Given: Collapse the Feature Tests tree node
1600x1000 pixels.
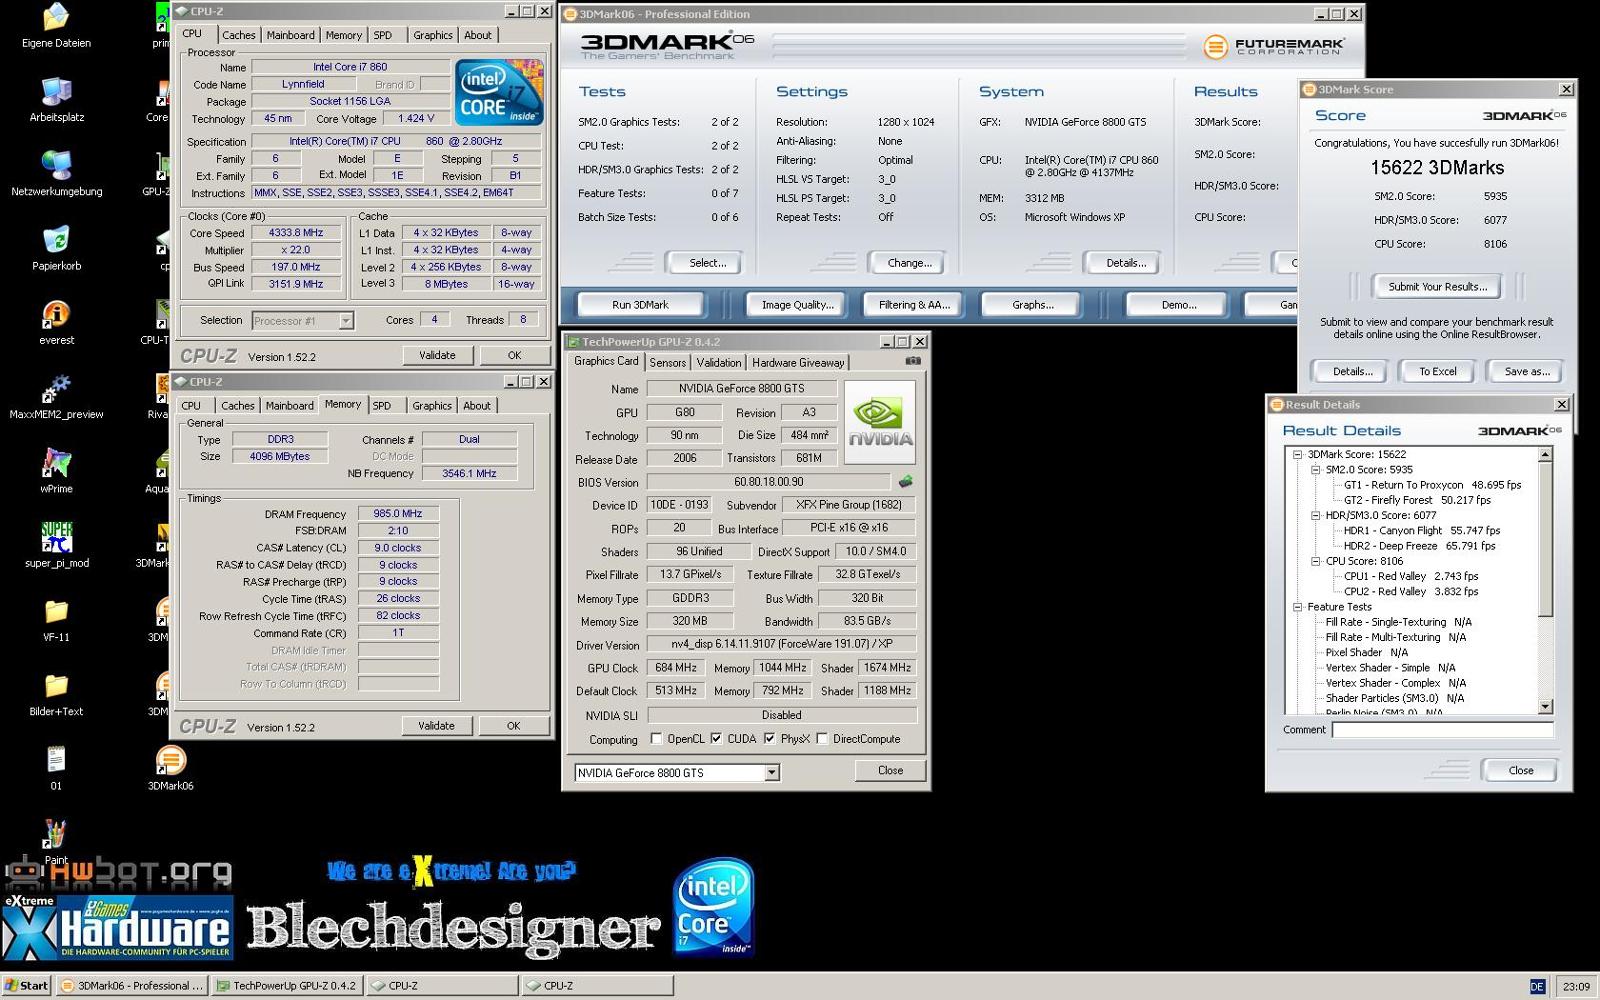Looking at the screenshot, I should coord(1297,607).
